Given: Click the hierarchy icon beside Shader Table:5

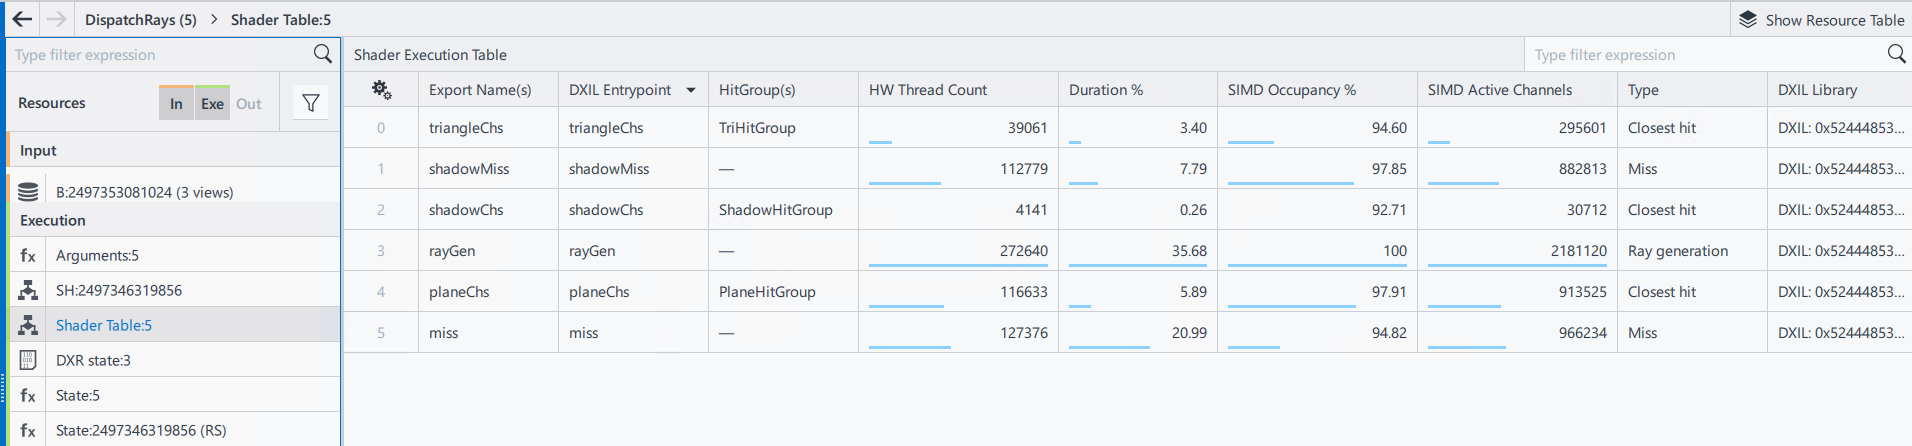Looking at the screenshot, I should 28,325.
